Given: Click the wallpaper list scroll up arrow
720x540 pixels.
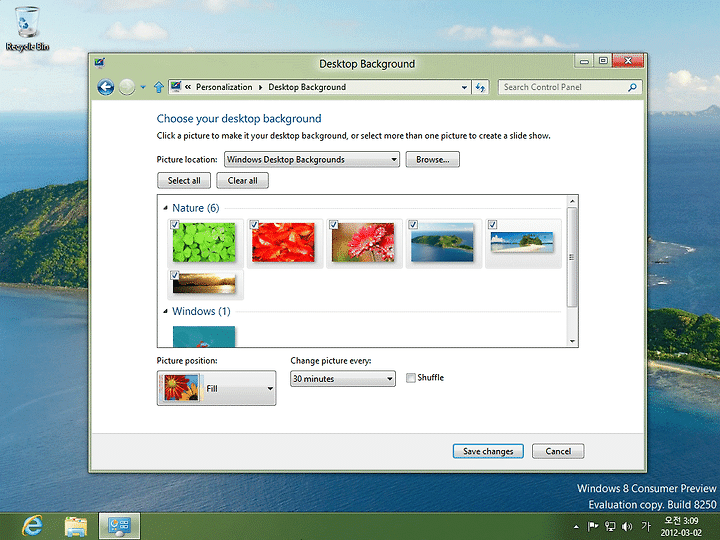Looking at the screenshot, I should point(572,201).
